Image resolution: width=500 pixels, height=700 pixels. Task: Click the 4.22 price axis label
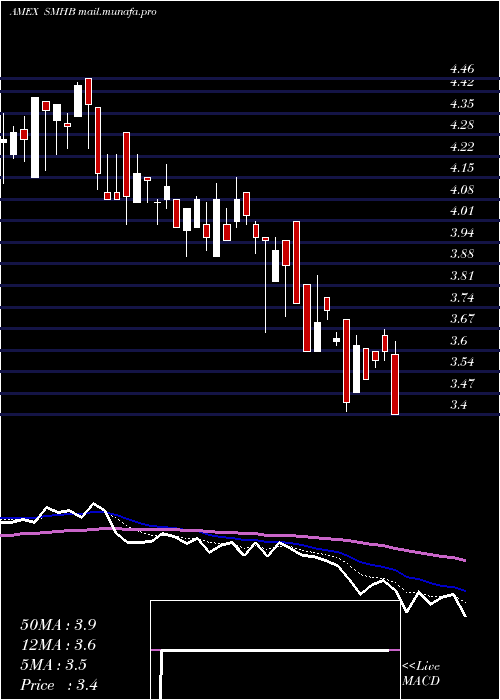[x=462, y=147]
